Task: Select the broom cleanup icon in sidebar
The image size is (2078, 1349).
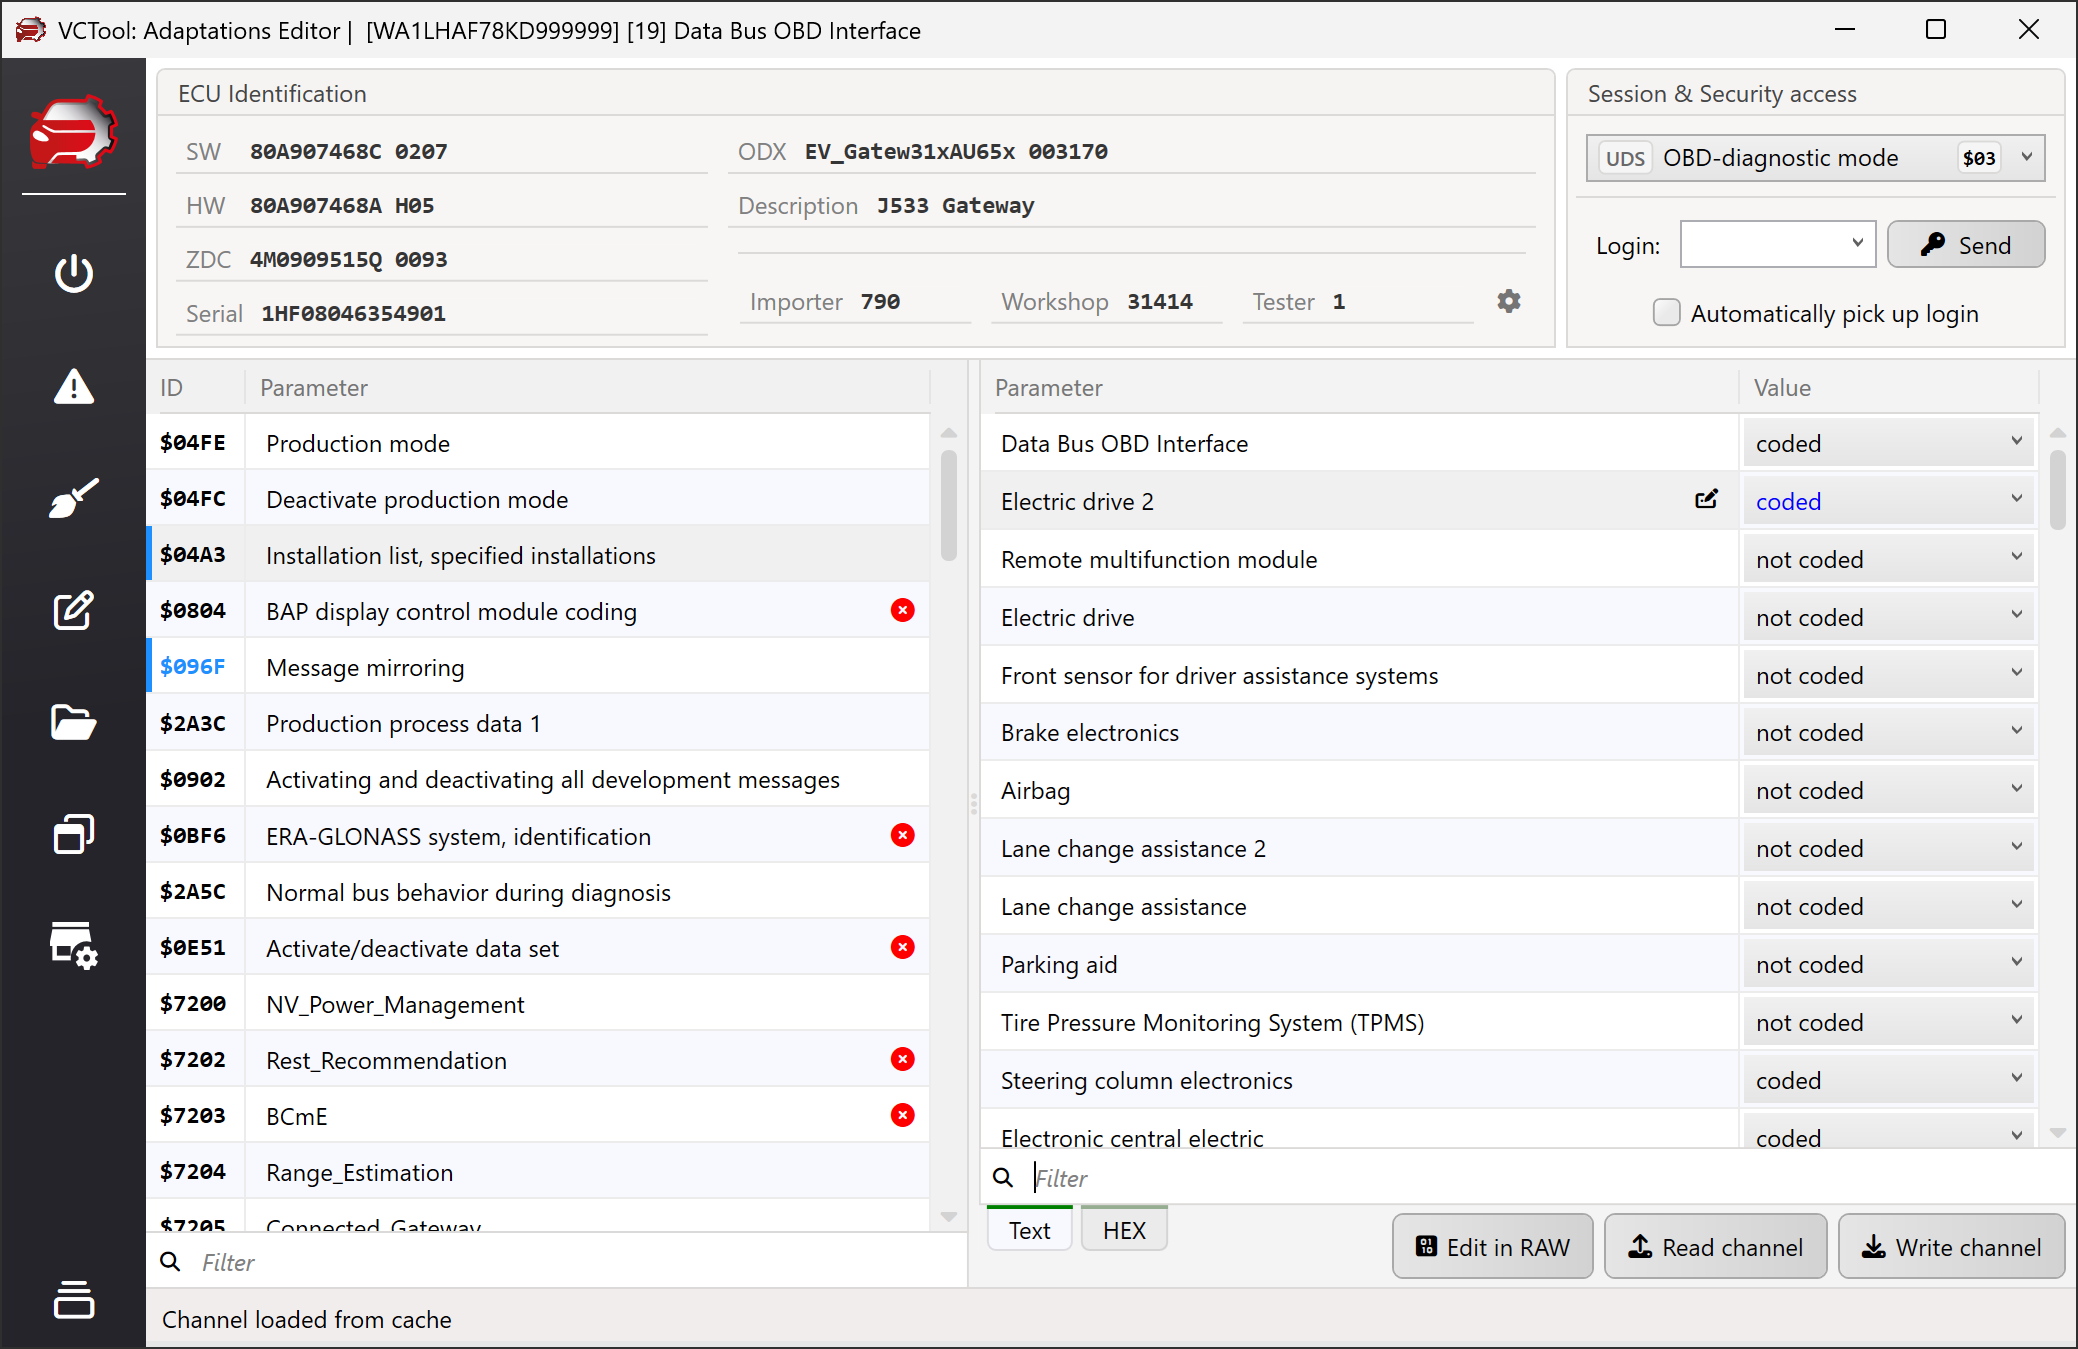Action: pos(73,498)
